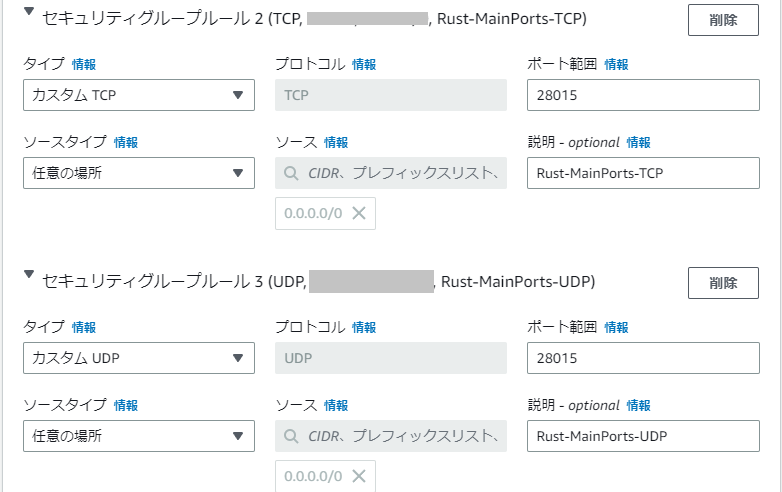Click the port range field in rule 2
Viewport: 782px width, 492px height.
pos(643,95)
